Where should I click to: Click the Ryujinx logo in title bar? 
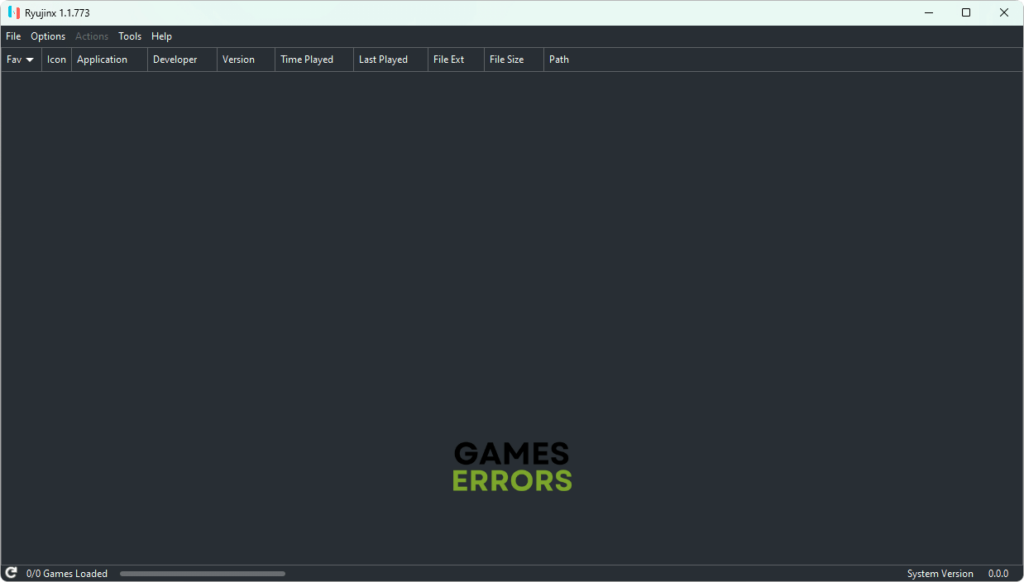[x=14, y=13]
